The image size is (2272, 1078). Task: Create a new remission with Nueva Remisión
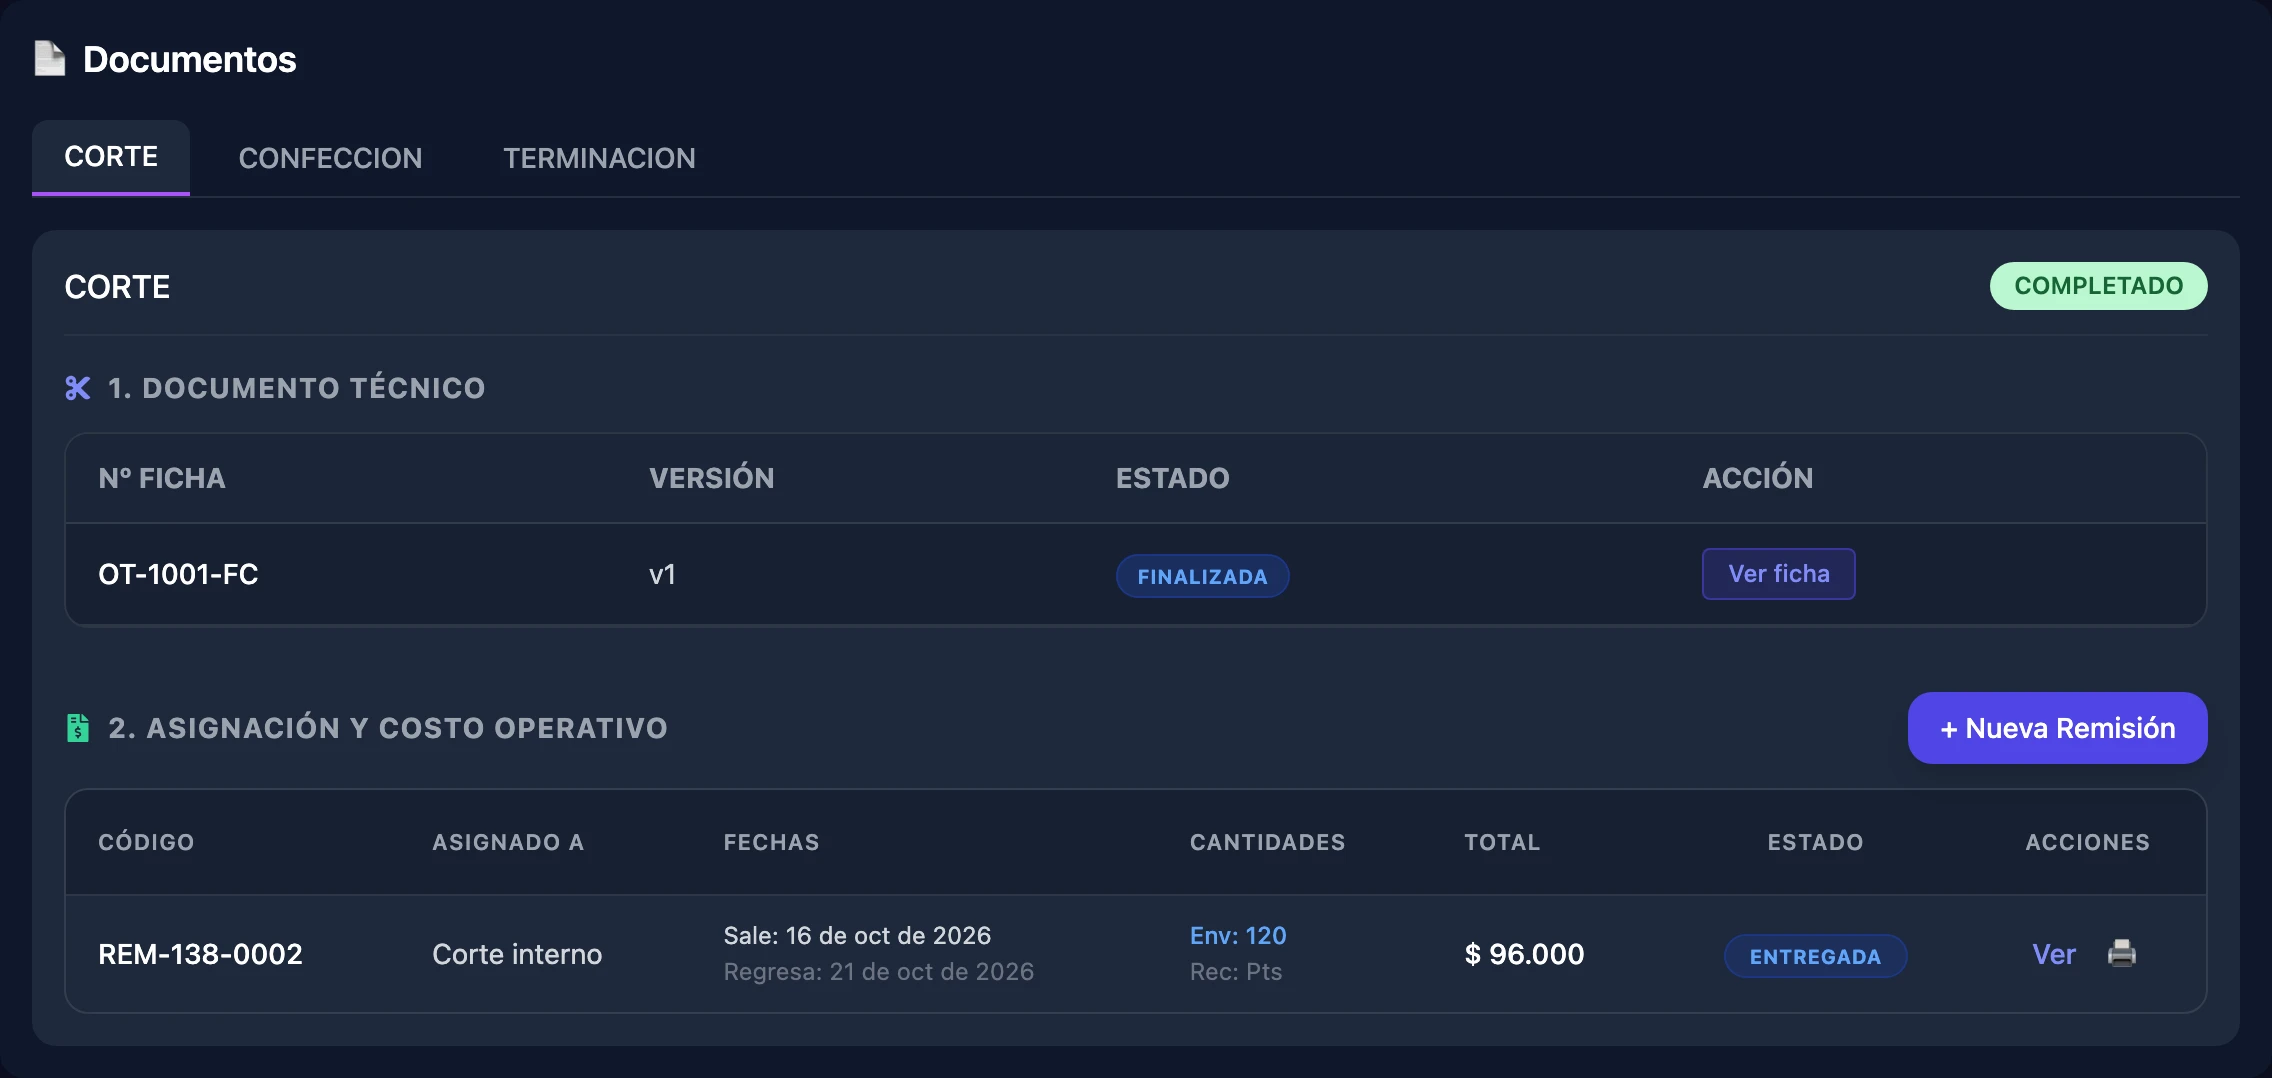(2057, 728)
